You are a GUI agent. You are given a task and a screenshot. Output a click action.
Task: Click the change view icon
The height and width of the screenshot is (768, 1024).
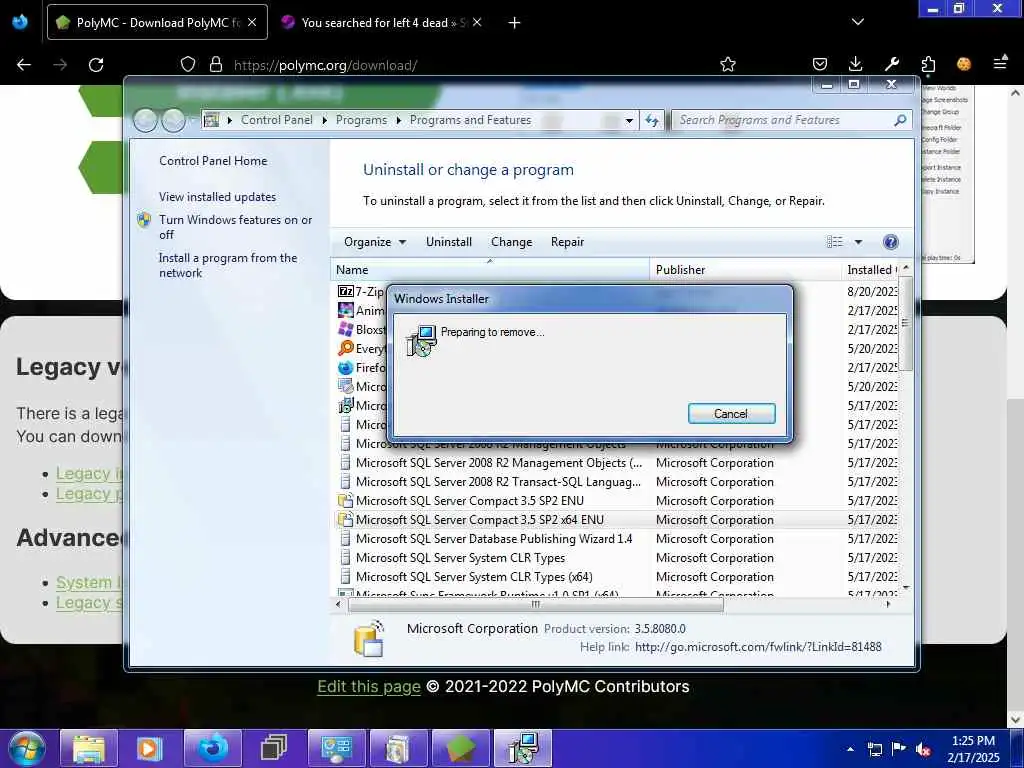[x=835, y=242]
